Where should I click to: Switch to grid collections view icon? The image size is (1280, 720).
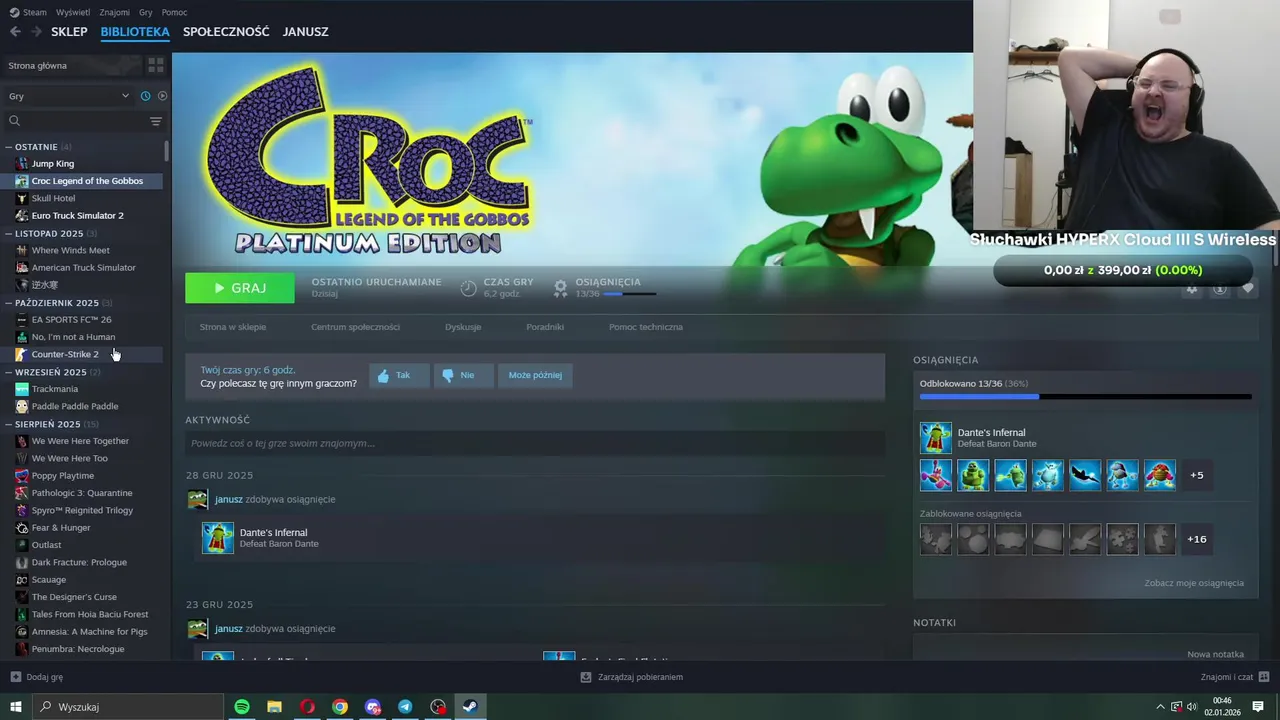pos(156,65)
